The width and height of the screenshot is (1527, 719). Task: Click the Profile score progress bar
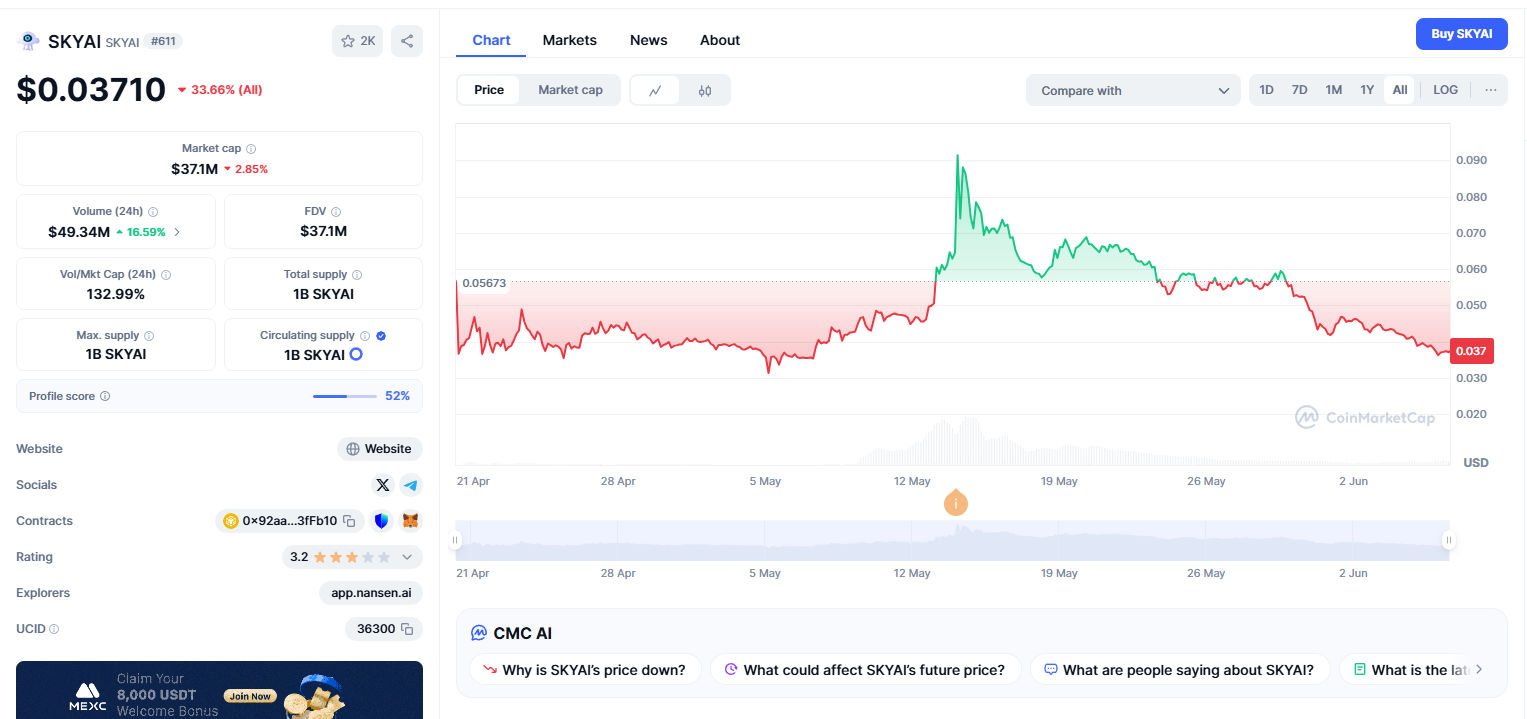[x=345, y=396]
